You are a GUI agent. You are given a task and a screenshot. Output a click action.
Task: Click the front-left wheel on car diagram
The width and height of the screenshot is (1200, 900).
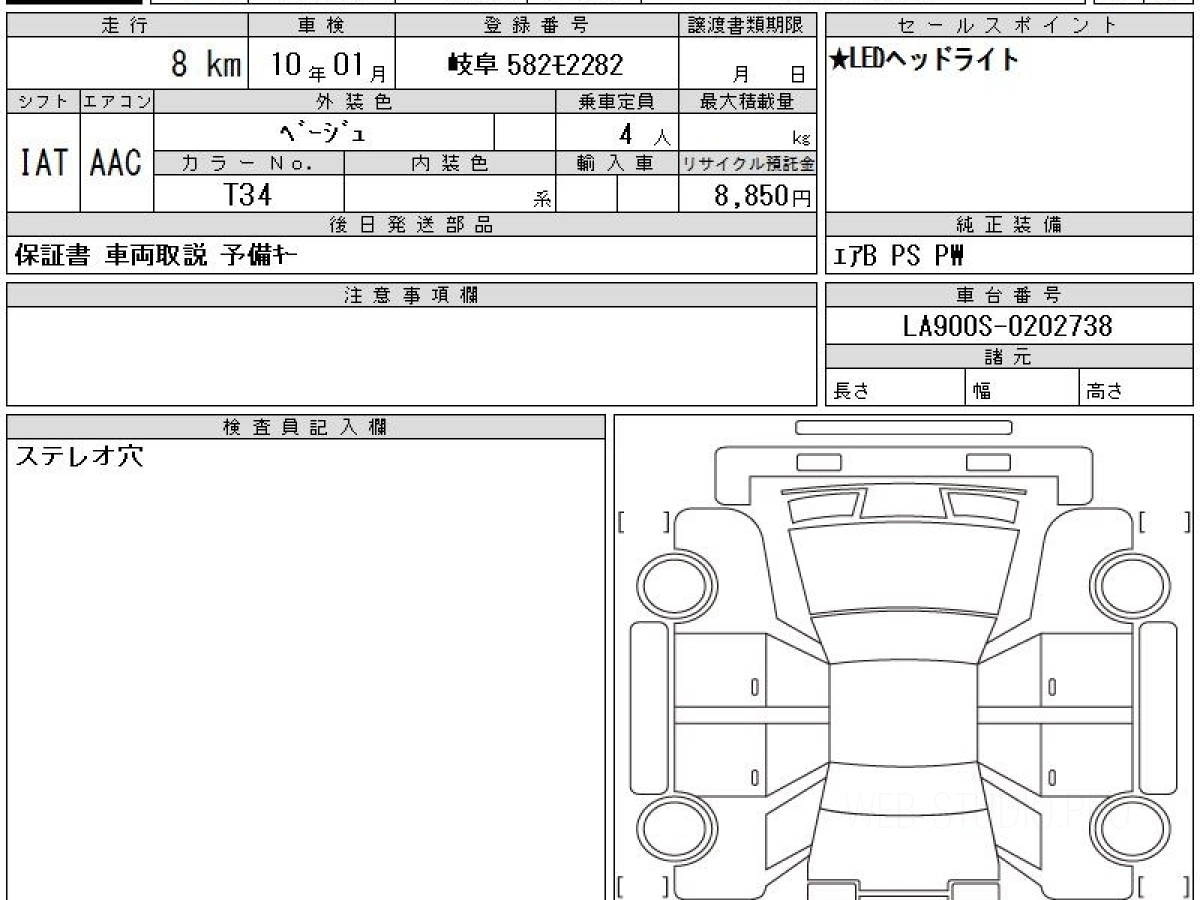tap(676, 584)
